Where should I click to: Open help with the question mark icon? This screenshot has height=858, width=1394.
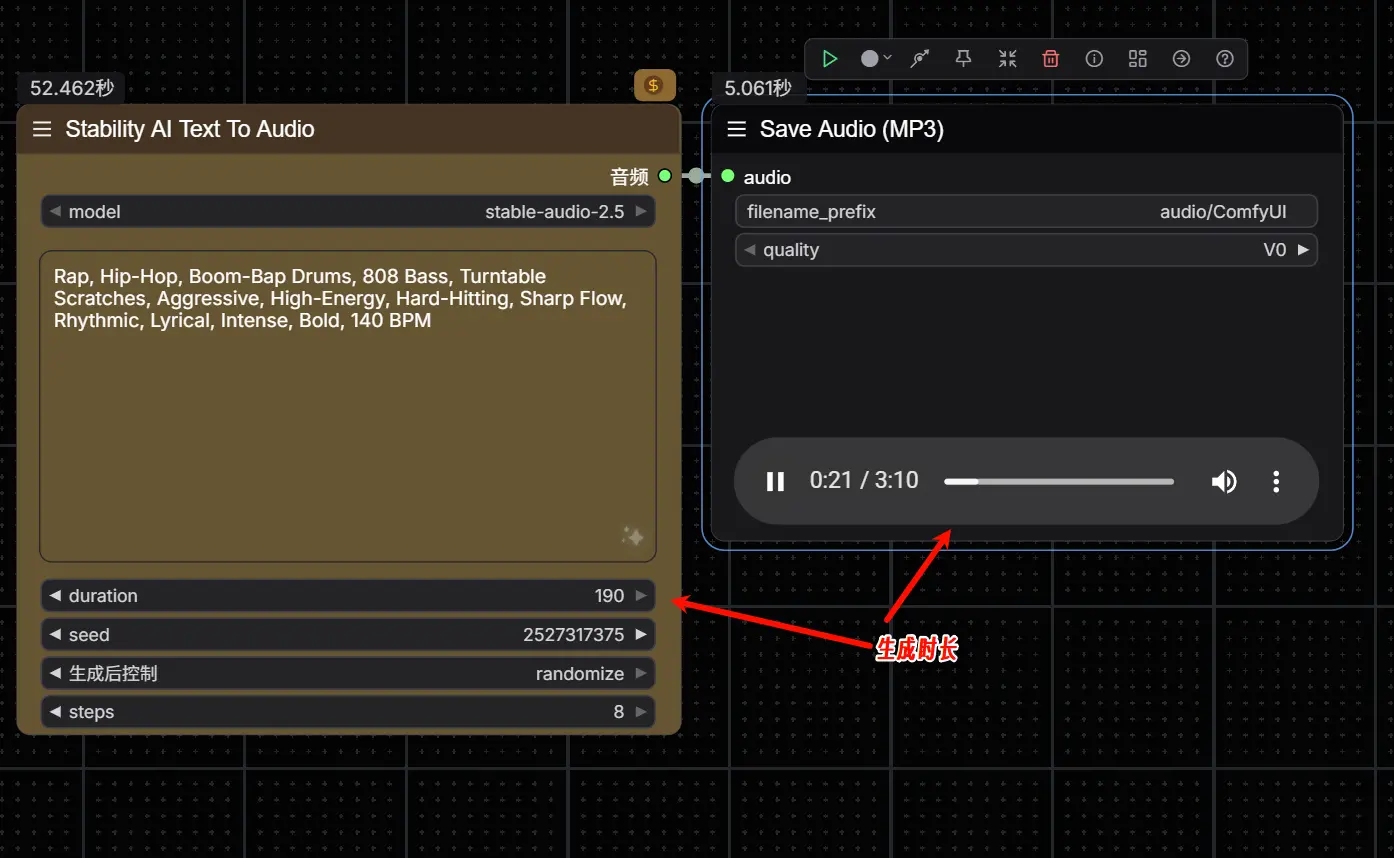click(1225, 58)
